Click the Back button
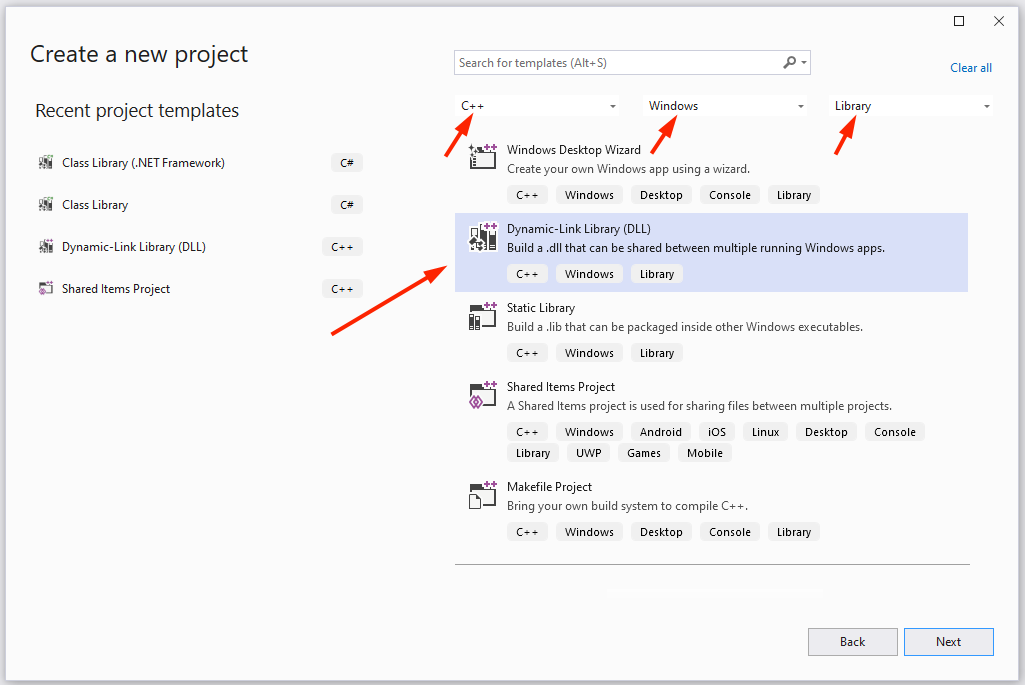 852,642
